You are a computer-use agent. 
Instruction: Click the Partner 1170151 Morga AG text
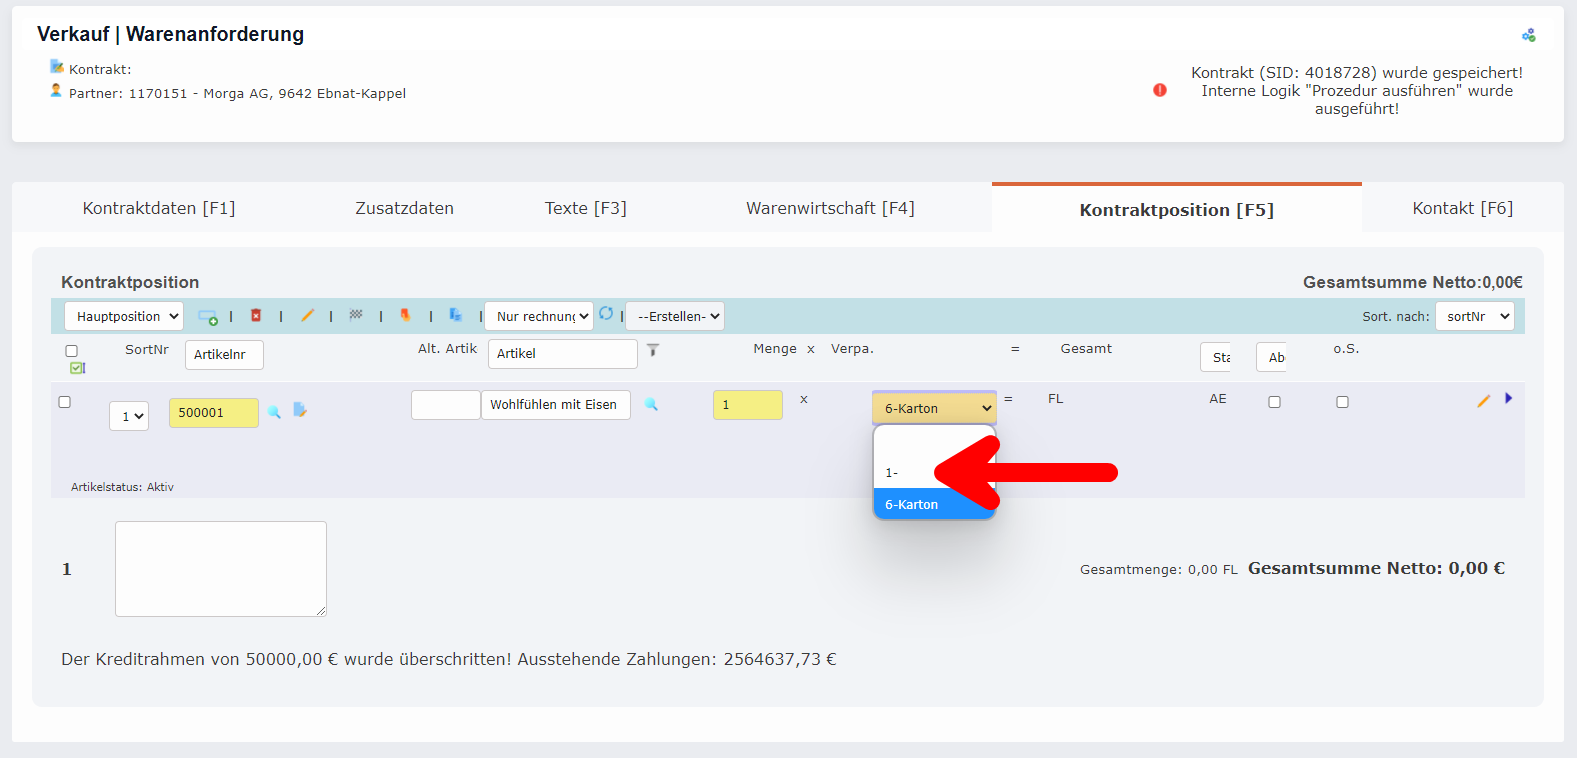tap(237, 93)
